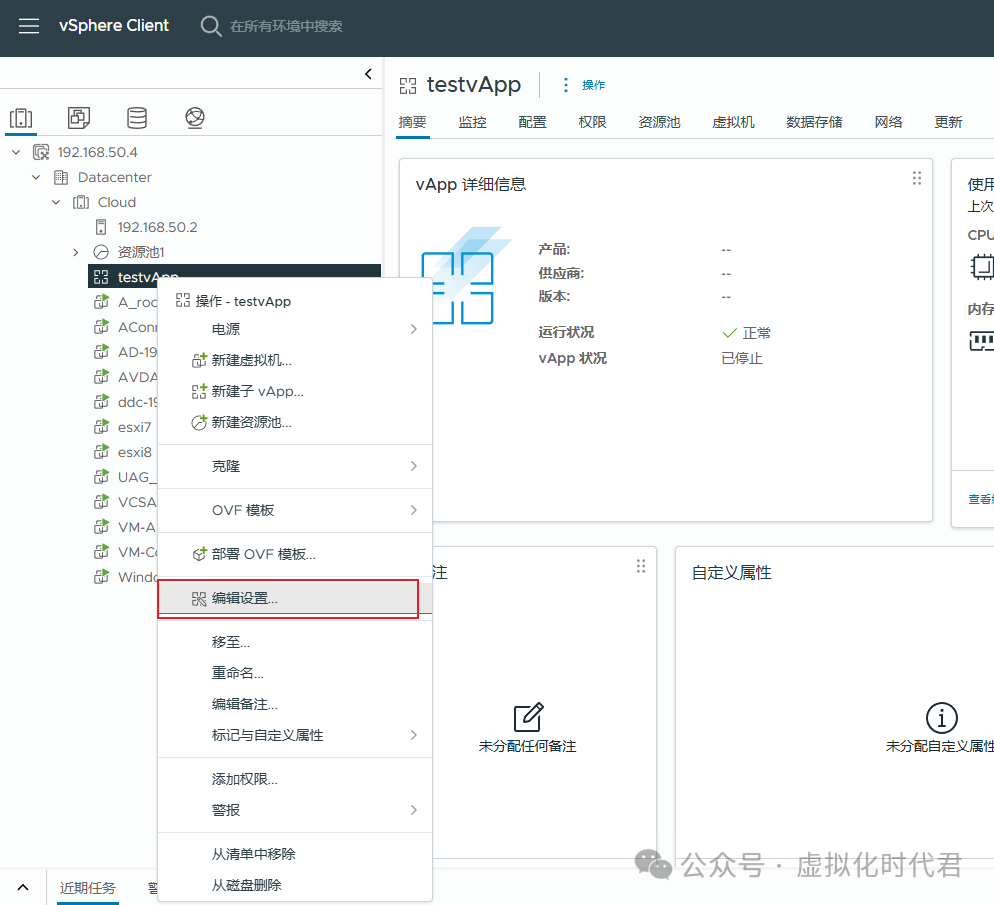The image size is (994, 905).
Task: Expand the 资源池1 resource pool
Action: [75, 252]
